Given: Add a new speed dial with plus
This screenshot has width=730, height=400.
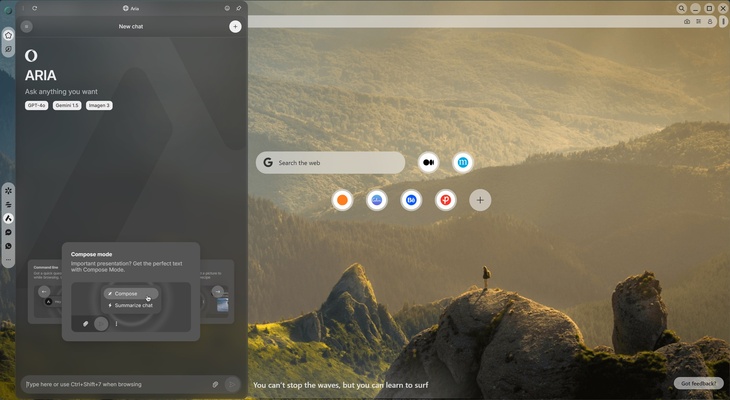Looking at the screenshot, I should [480, 200].
